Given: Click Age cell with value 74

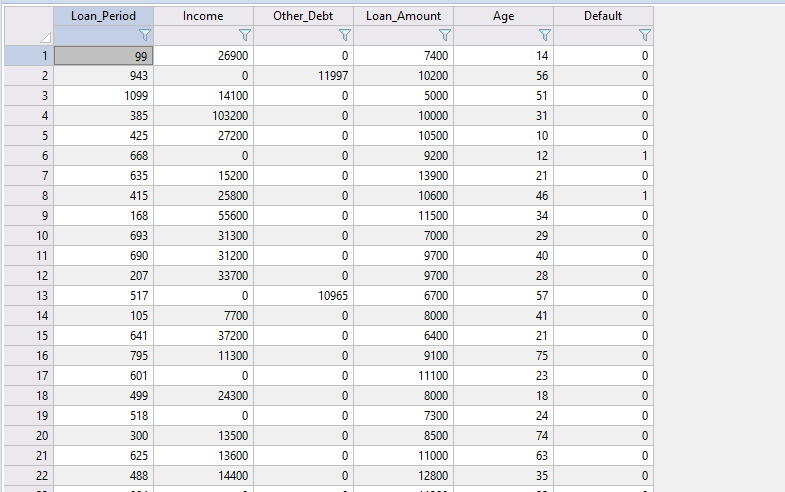Looking at the screenshot, I should tap(504, 436).
